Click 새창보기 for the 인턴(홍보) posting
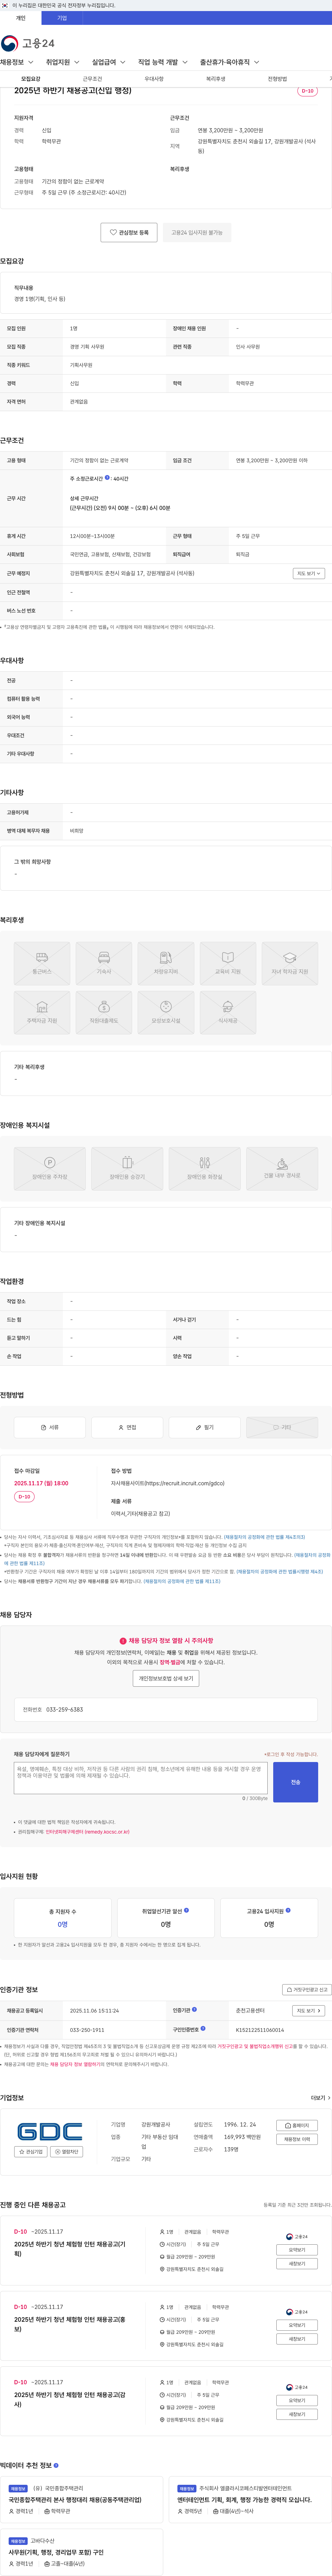Viewport: 332px width, 2576px height. (297, 2339)
